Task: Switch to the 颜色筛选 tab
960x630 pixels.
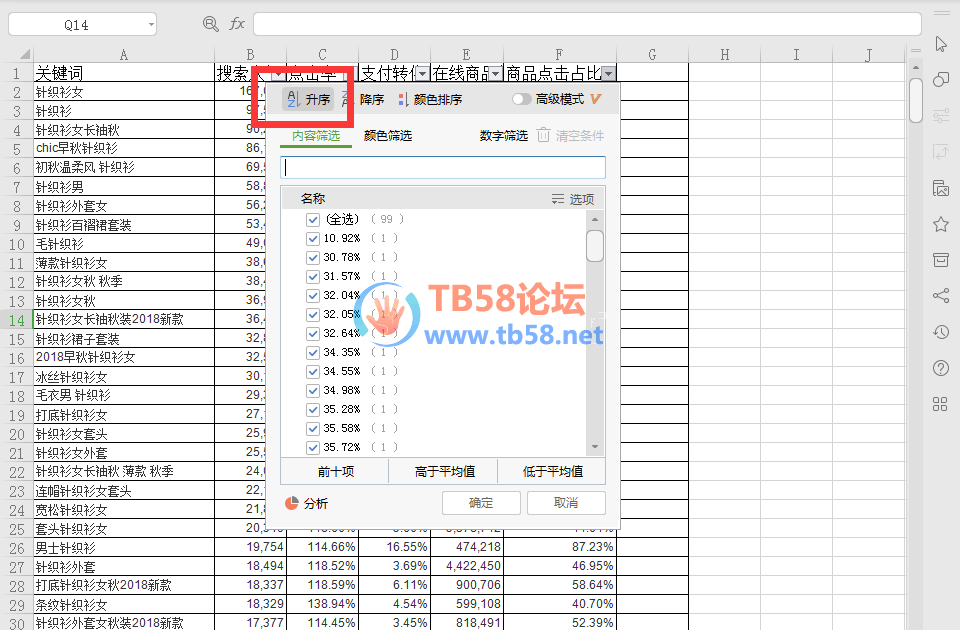Action: pos(388,136)
